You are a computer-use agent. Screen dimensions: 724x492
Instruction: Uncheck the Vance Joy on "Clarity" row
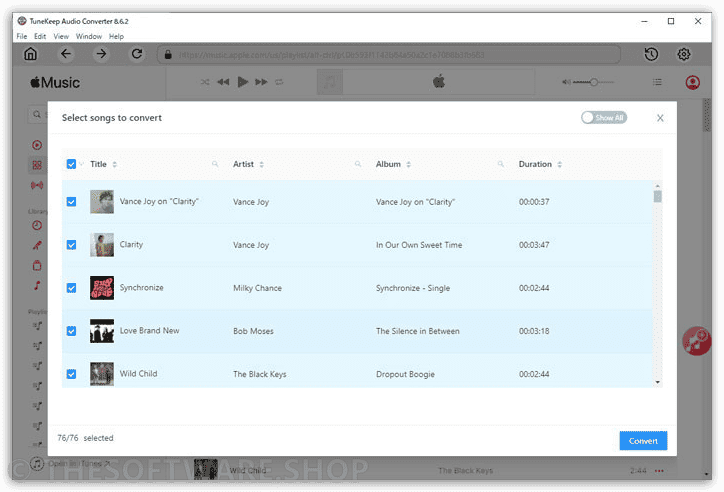coord(71,202)
